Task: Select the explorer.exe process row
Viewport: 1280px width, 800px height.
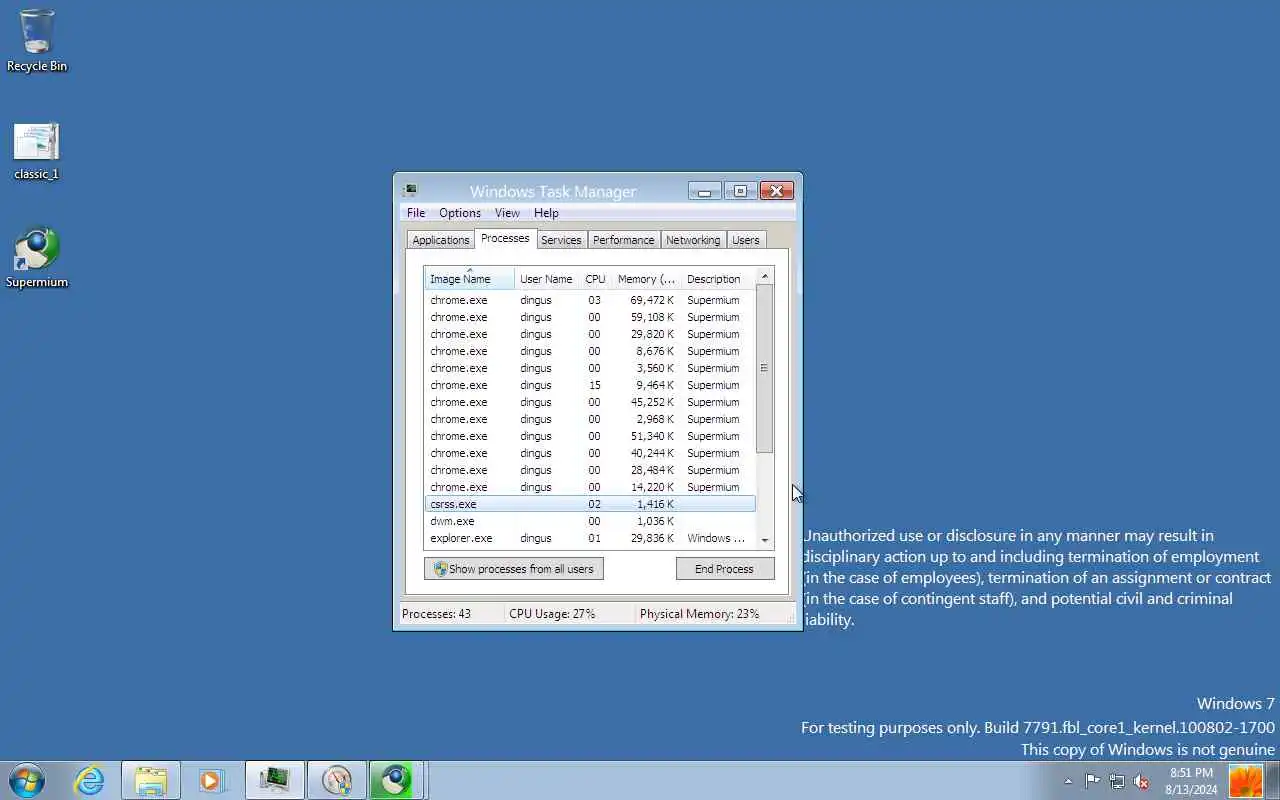Action: tap(590, 538)
